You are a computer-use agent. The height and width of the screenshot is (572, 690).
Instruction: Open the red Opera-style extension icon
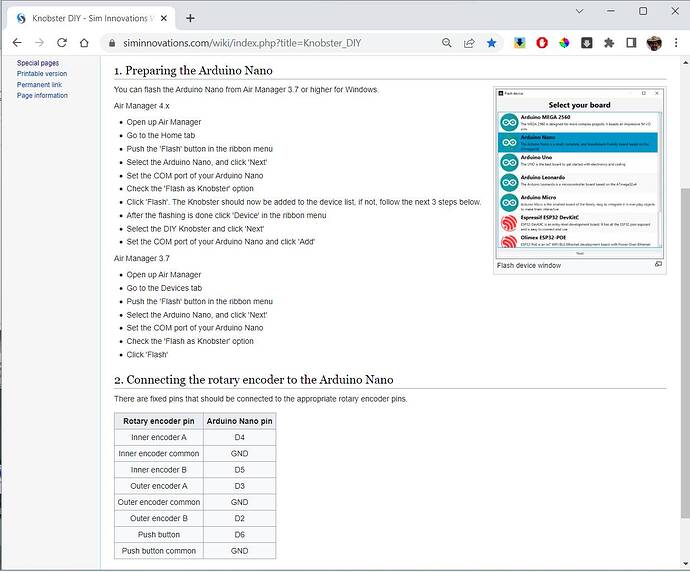542,43
